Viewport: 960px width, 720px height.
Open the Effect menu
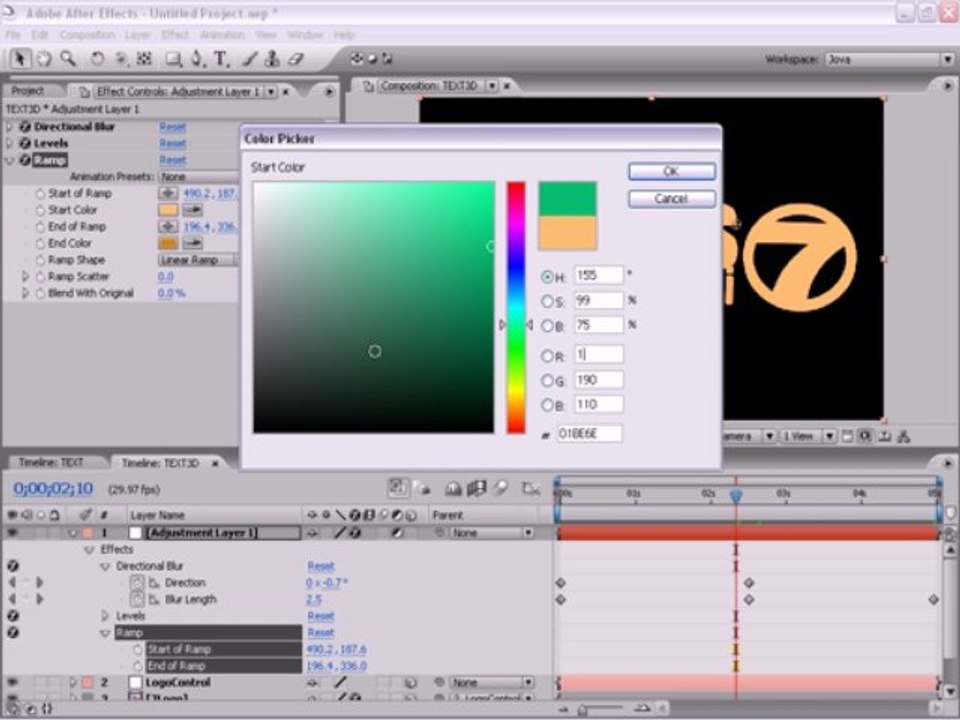coord(175,35)
